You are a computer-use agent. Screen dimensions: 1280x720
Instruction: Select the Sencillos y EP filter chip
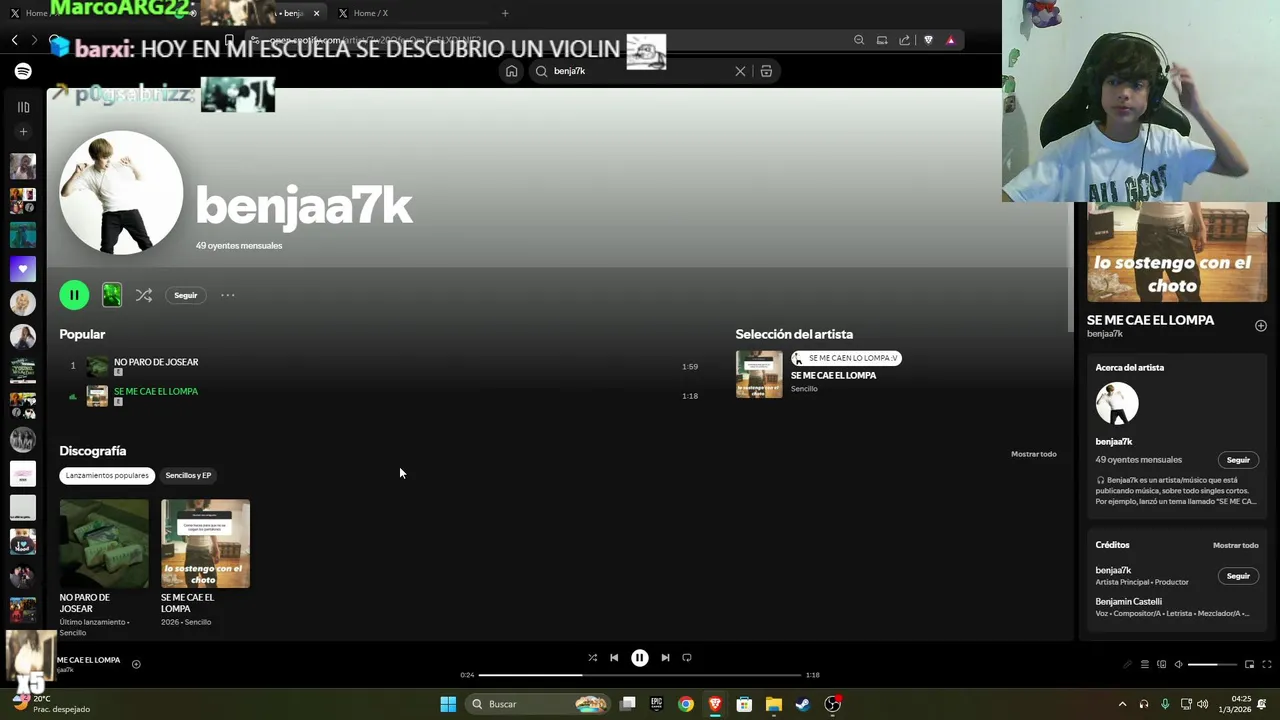[x=188, y=475]
